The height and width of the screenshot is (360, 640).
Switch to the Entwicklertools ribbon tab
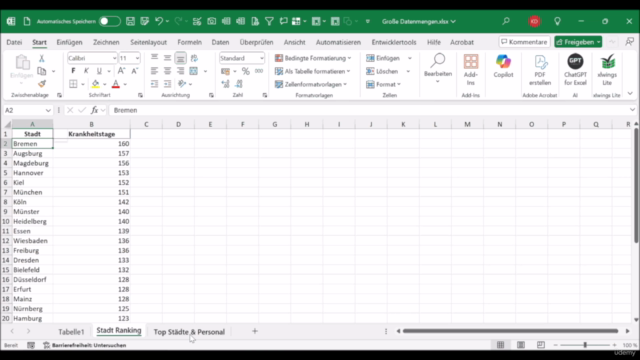pyautogui.click(x=394, y=42)
